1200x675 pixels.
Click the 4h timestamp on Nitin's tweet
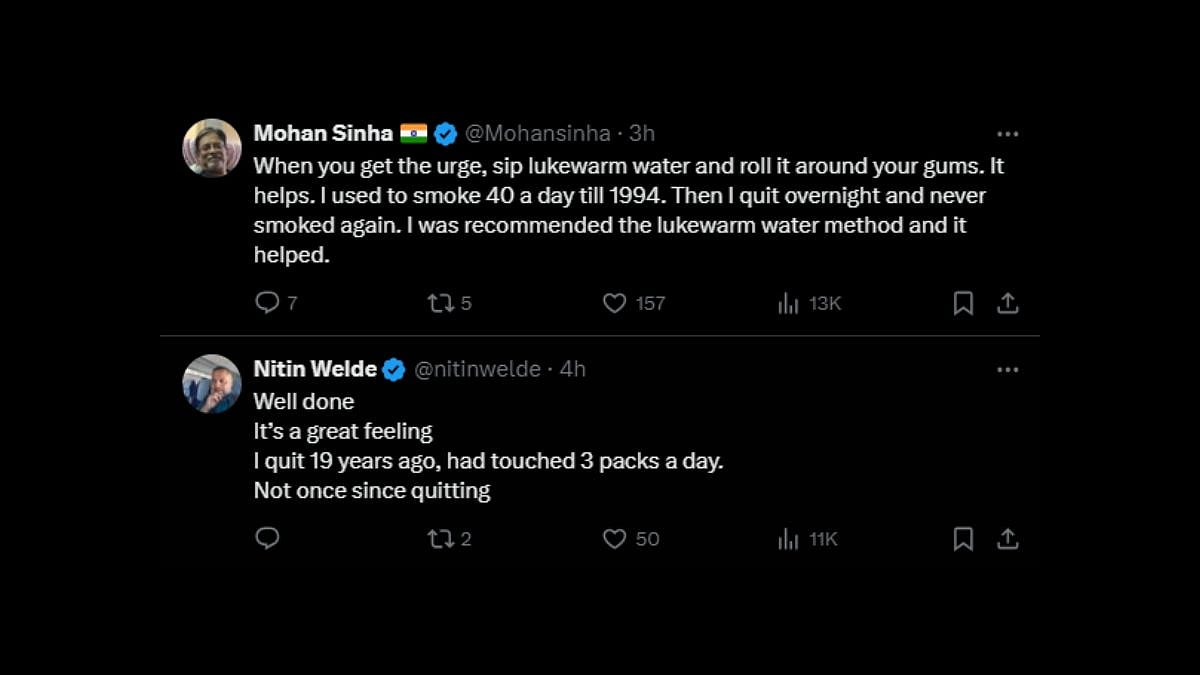coord(573,369)
